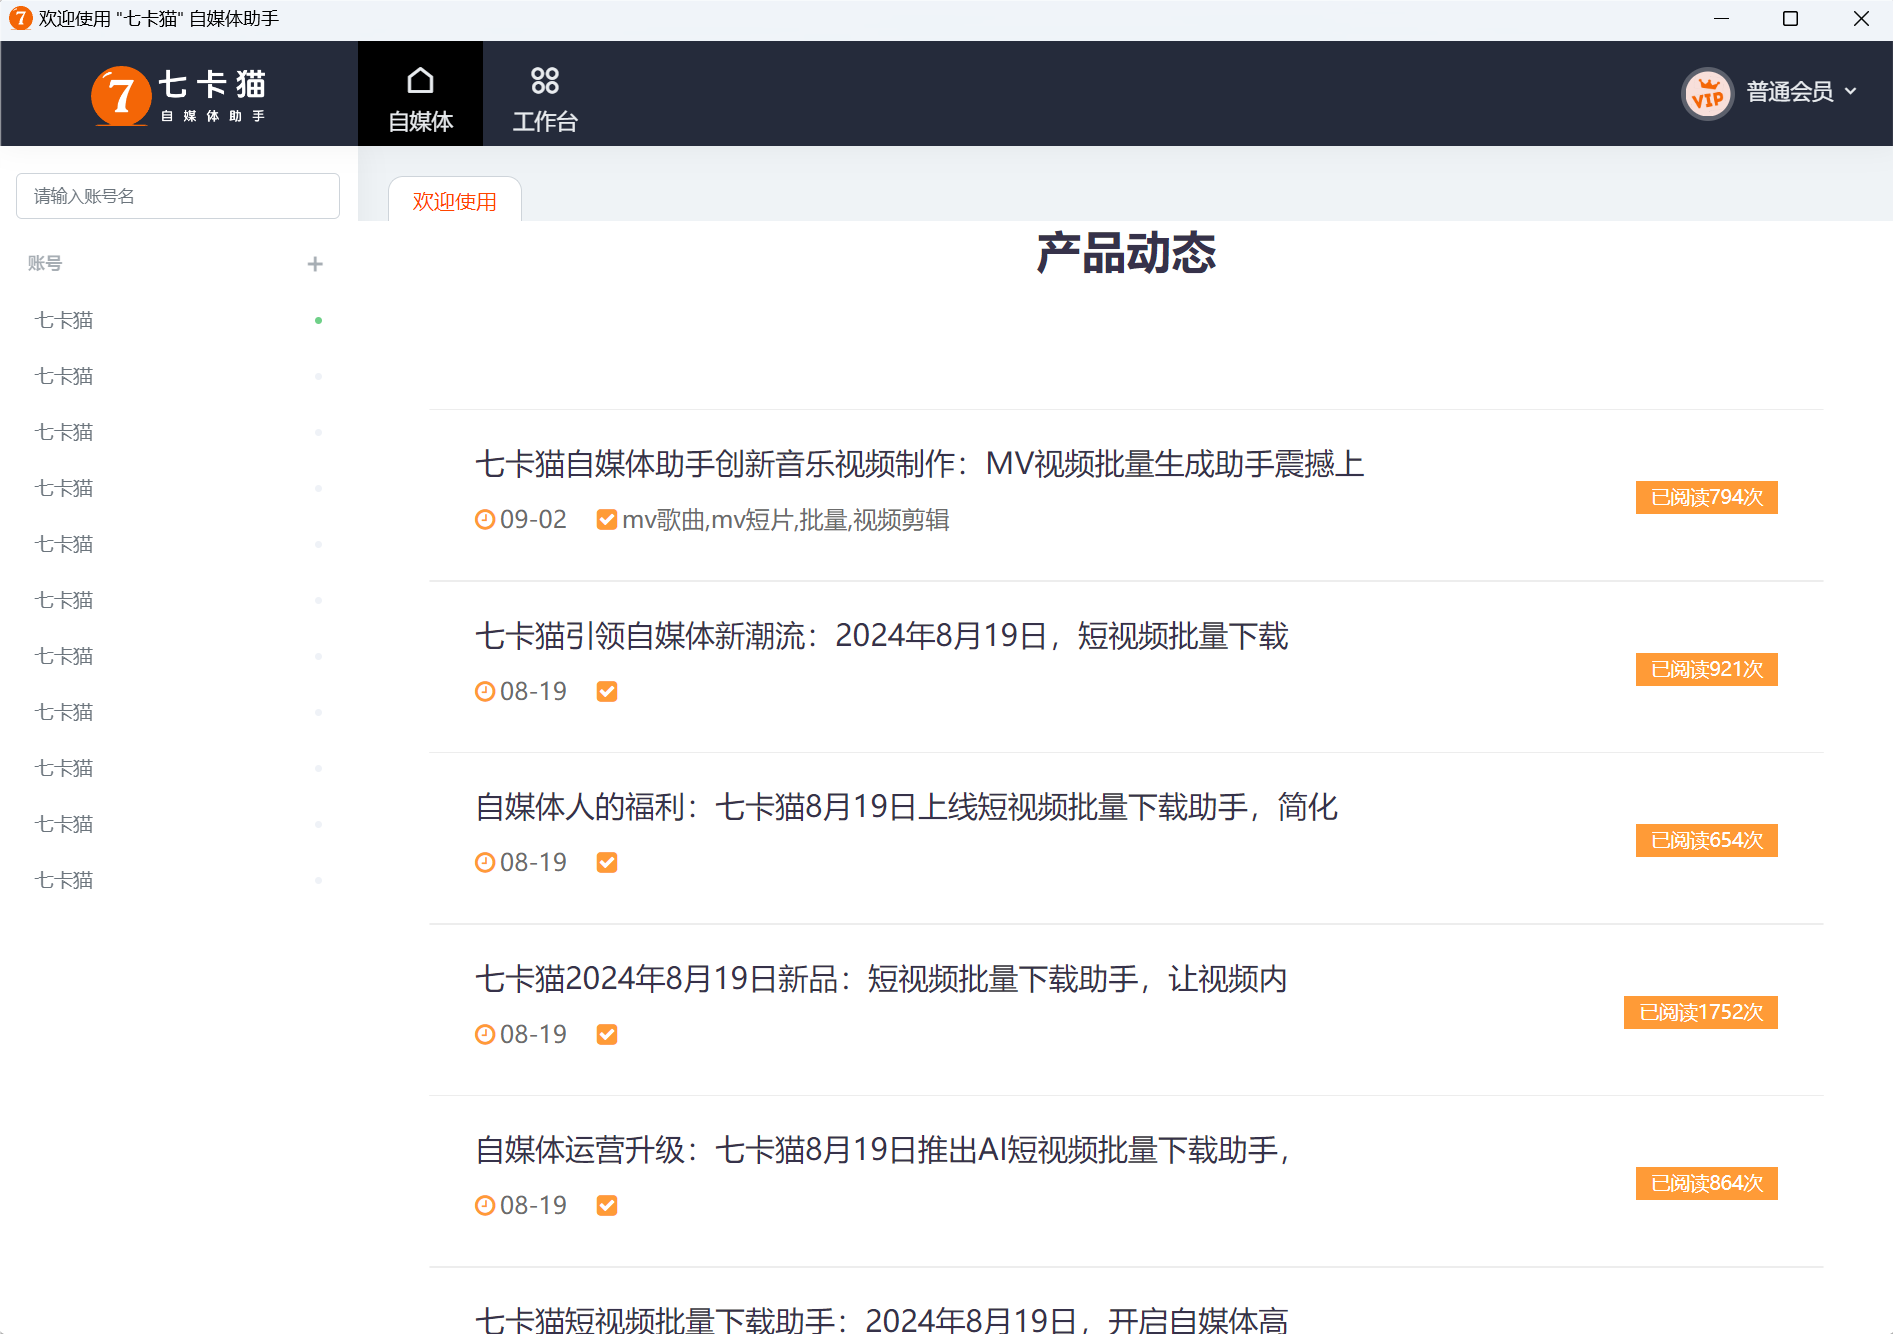The image size is (1893, 1334).
Task: Click the 已阅读794次 badge
Action: click(1706, 497)
